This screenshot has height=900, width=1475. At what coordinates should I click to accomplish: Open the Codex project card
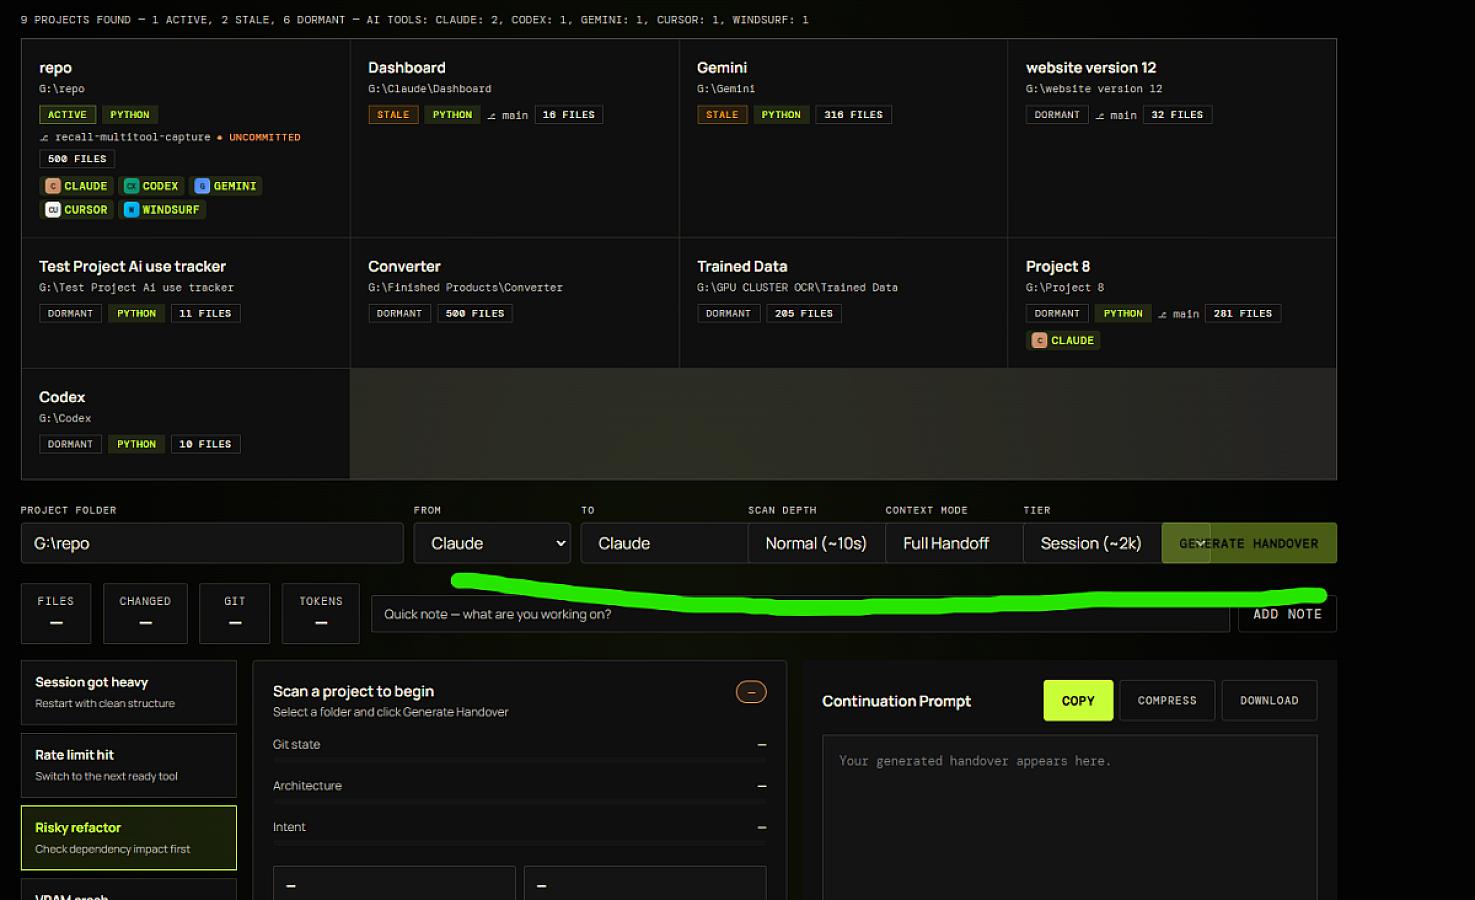click(186, 424)
